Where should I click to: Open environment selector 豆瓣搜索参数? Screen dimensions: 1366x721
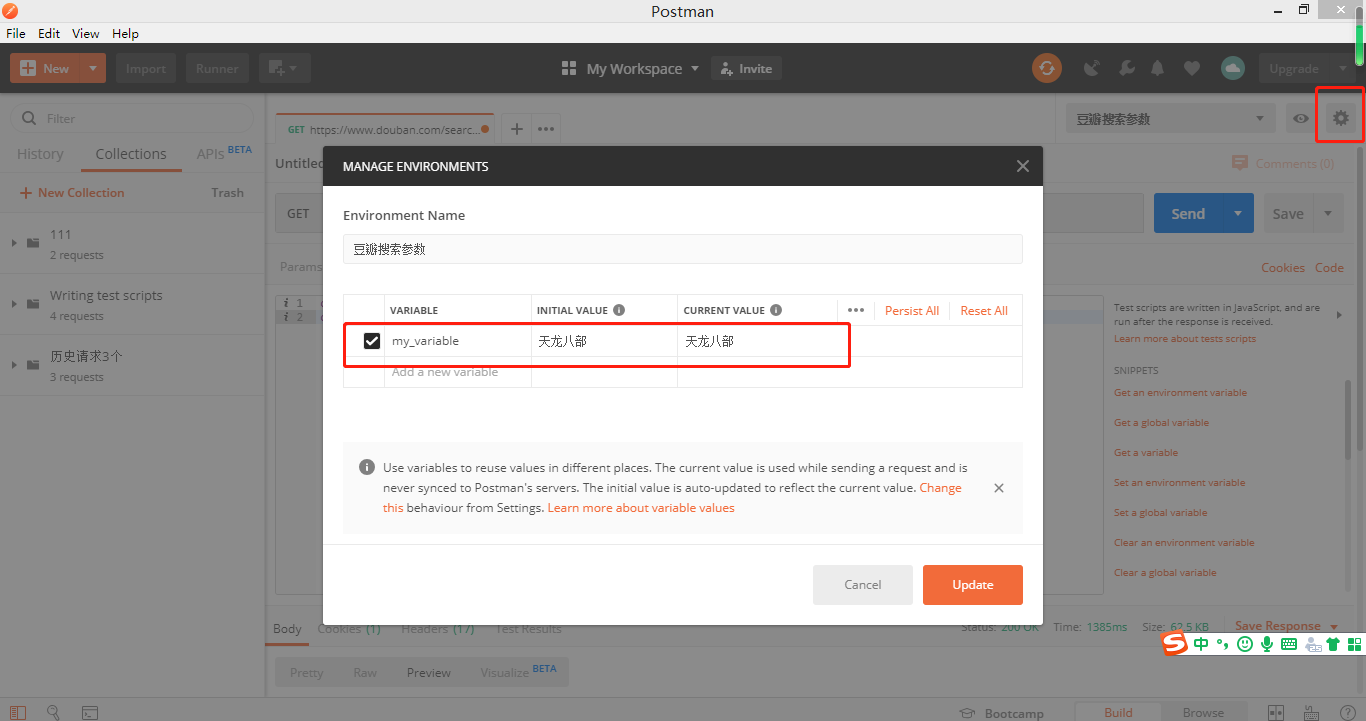[x=1170, y=119]
